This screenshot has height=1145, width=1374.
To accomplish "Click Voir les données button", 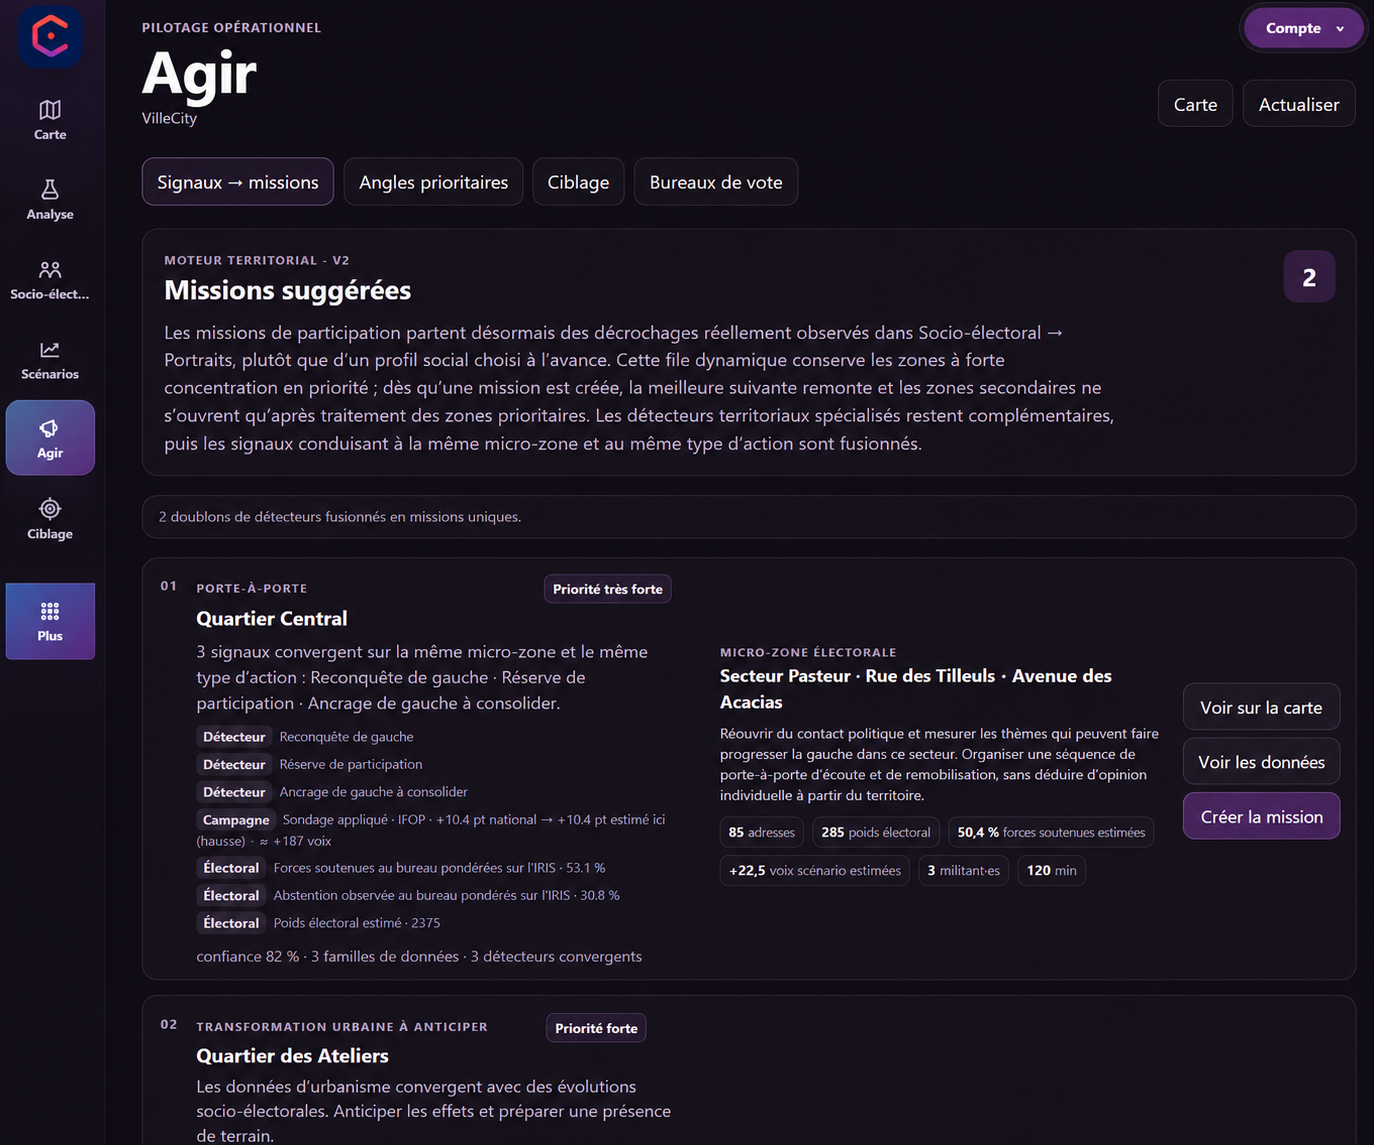I will (1261, 762).
